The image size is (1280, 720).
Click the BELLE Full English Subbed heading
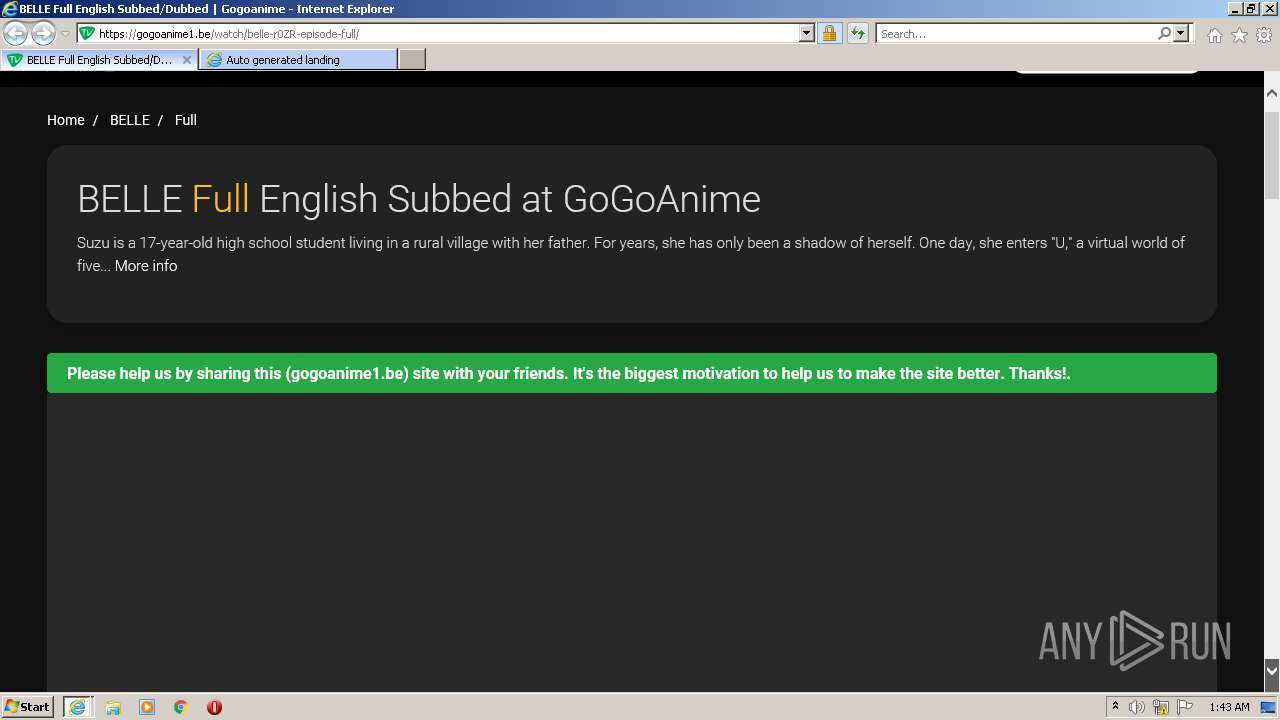click(x=419, y=199)
